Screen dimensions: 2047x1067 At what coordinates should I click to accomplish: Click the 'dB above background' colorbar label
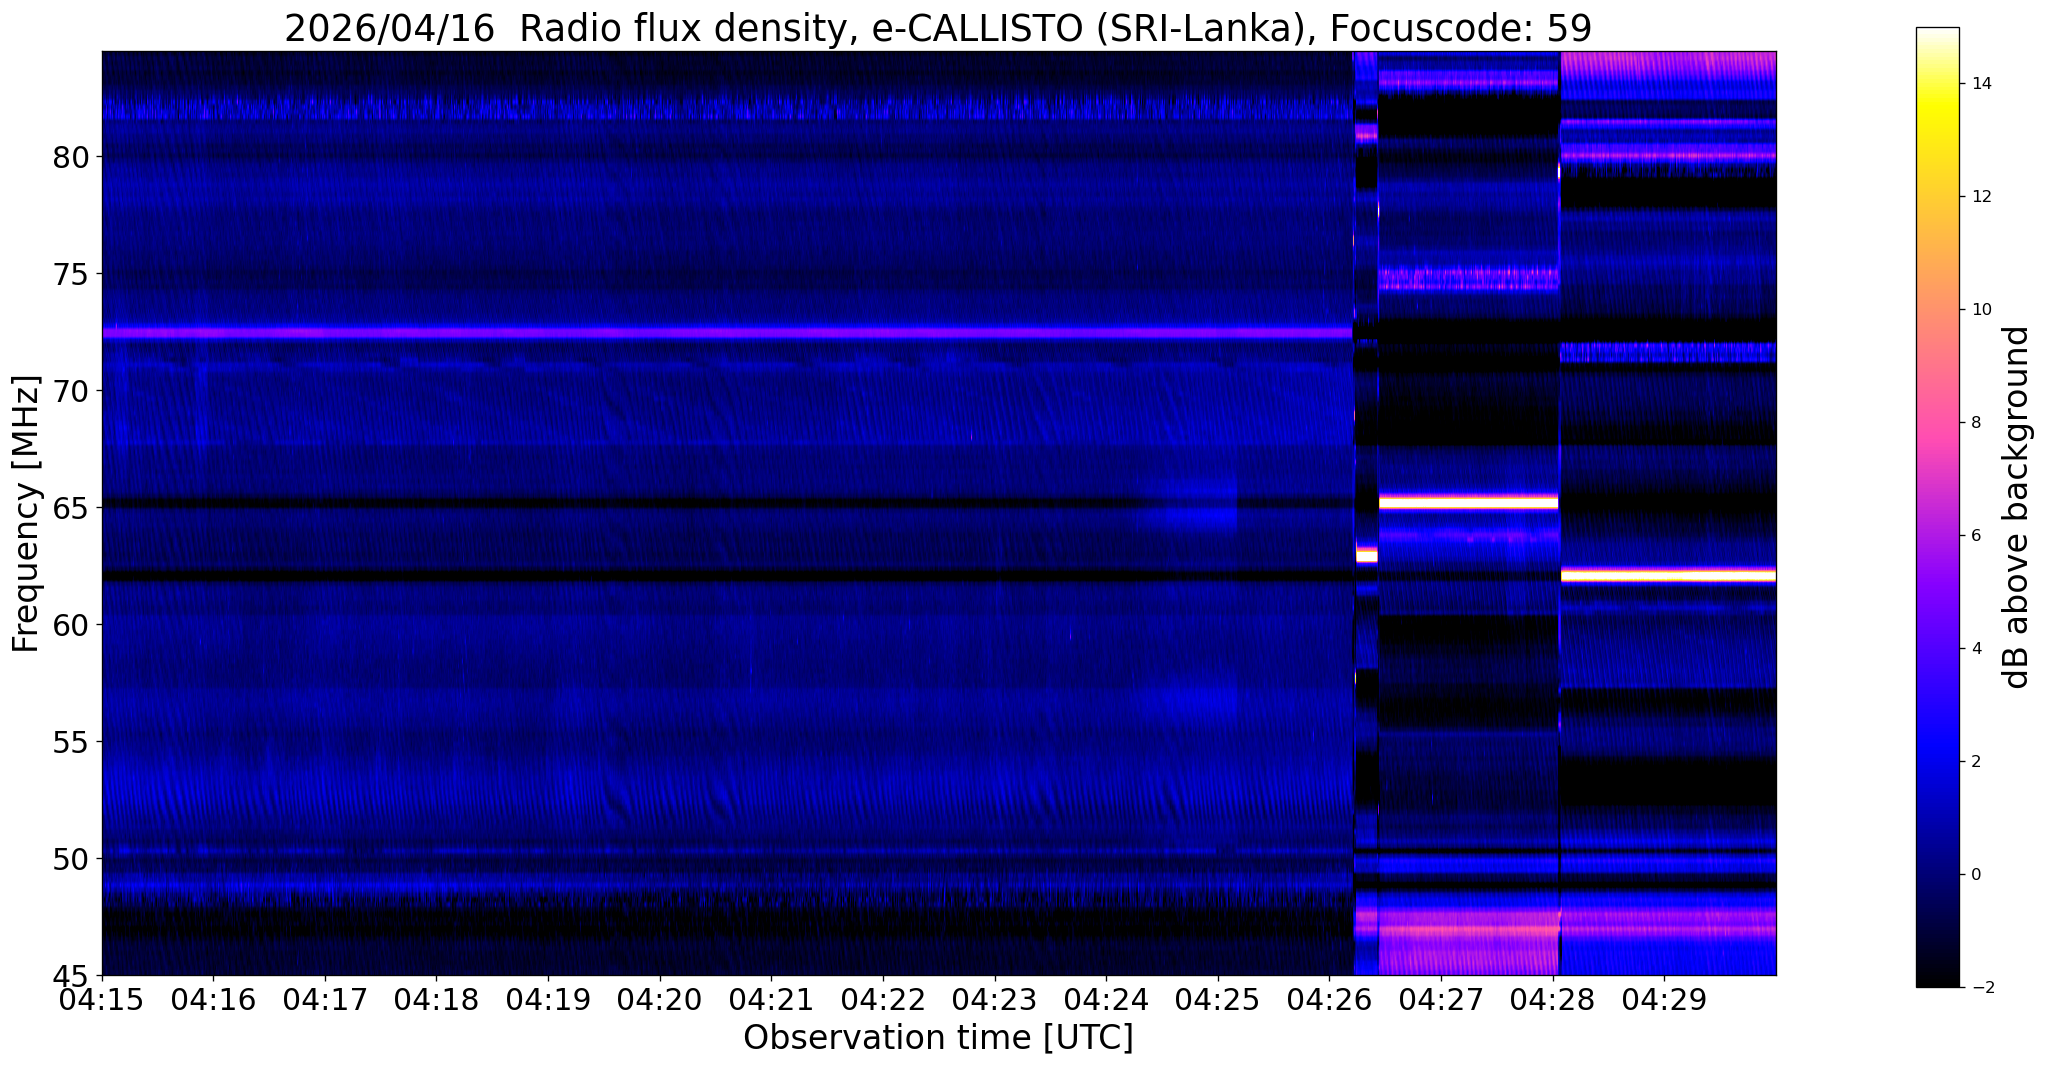tap(2017, 507)
